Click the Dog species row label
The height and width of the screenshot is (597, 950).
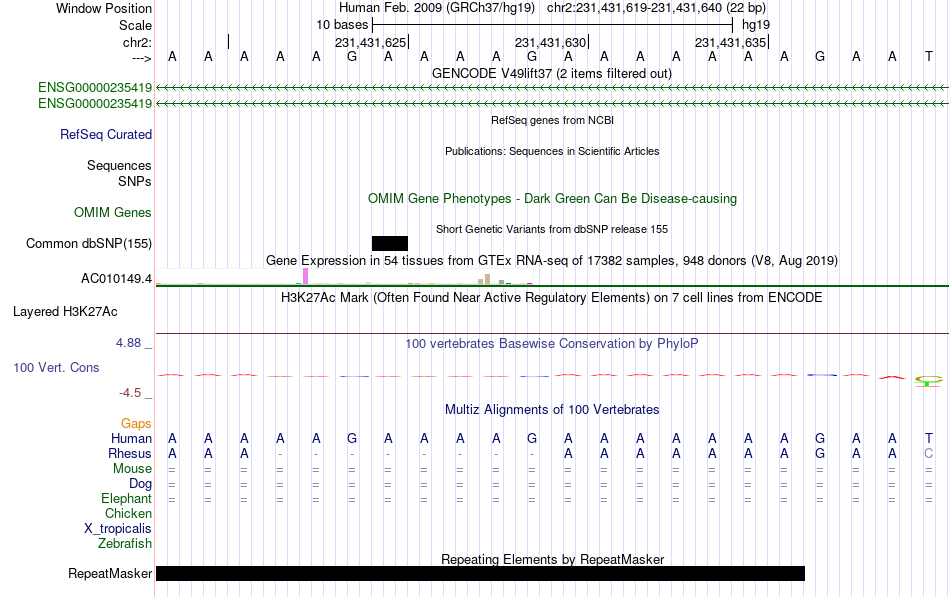click(x=141, y=484)
